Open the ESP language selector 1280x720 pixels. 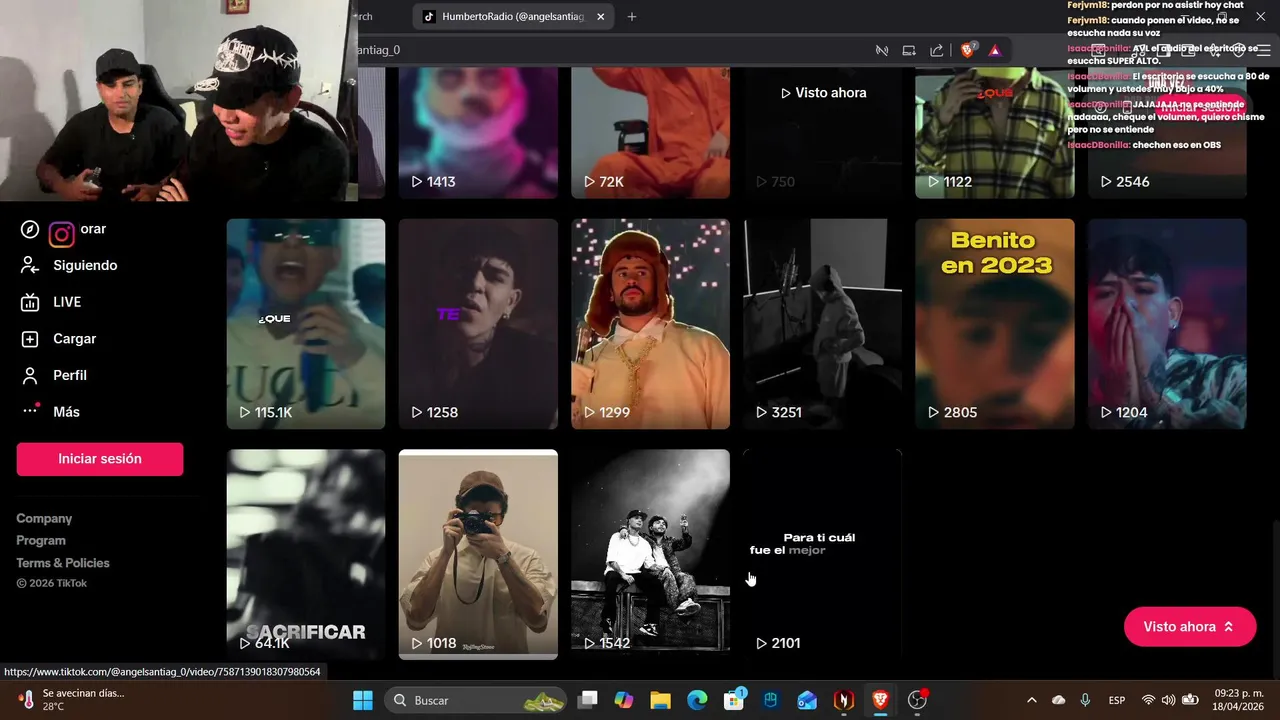point(1117,700)
